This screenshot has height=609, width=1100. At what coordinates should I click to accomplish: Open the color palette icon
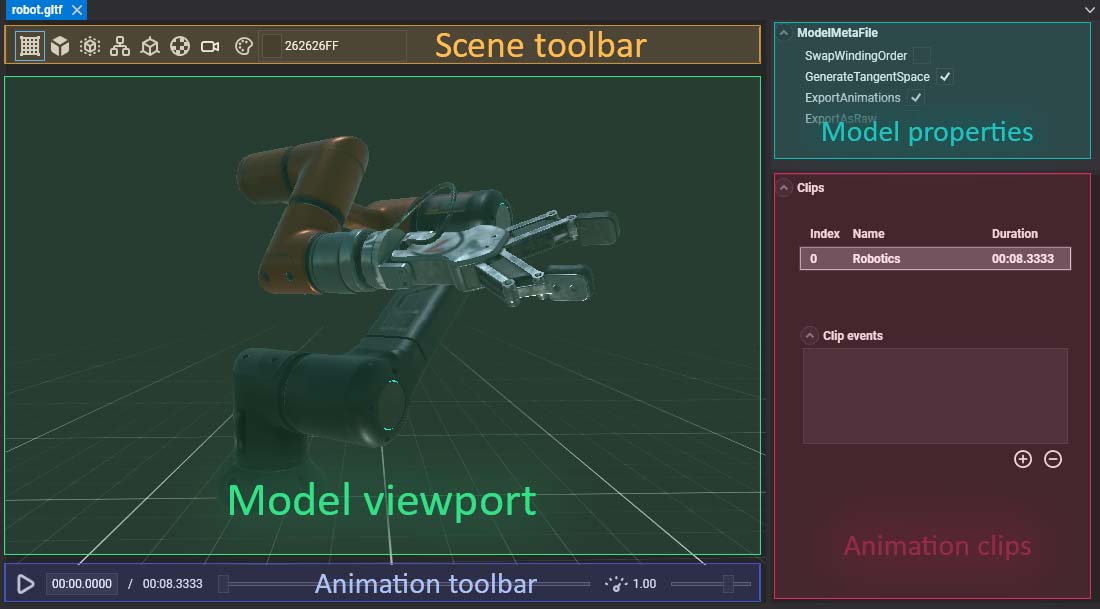point(243,46)
